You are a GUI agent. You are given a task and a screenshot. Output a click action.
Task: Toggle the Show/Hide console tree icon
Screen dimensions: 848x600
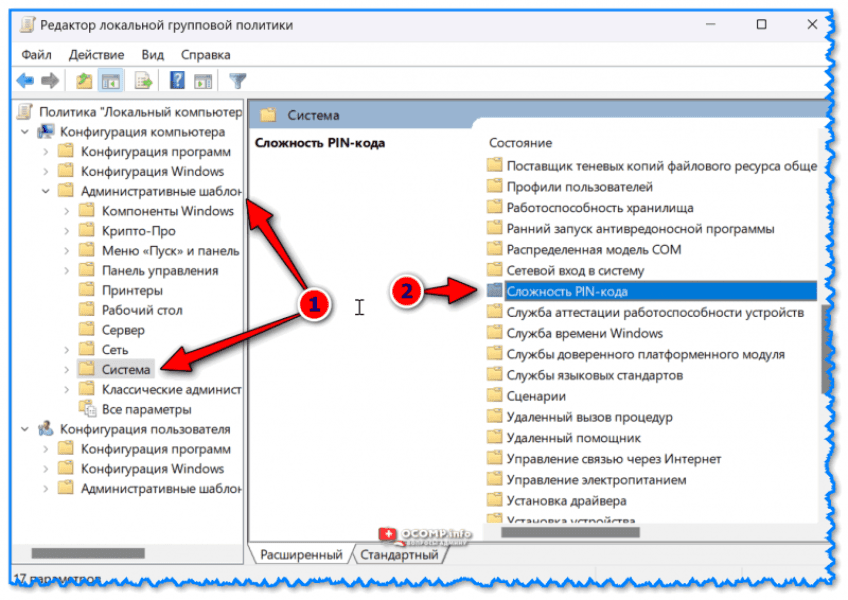click(111, 81)
